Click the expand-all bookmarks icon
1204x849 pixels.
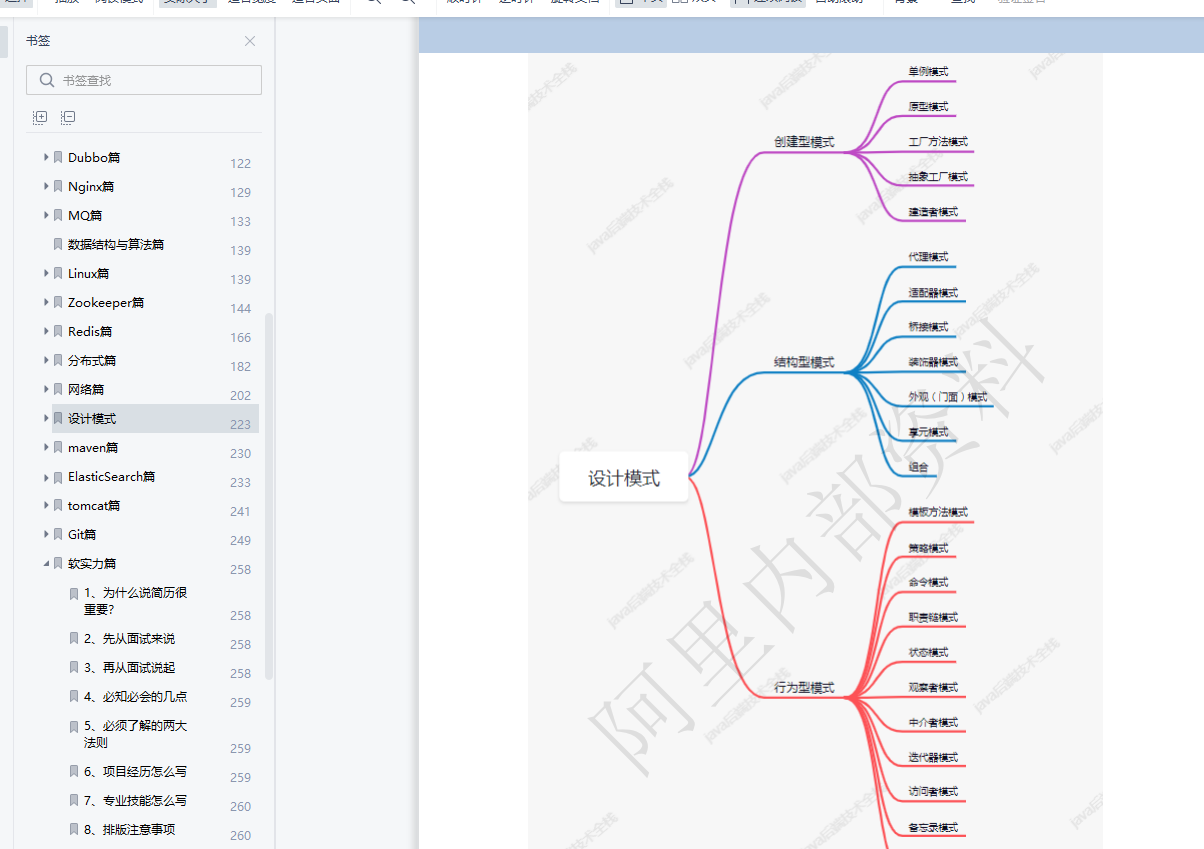click(40, 117)
